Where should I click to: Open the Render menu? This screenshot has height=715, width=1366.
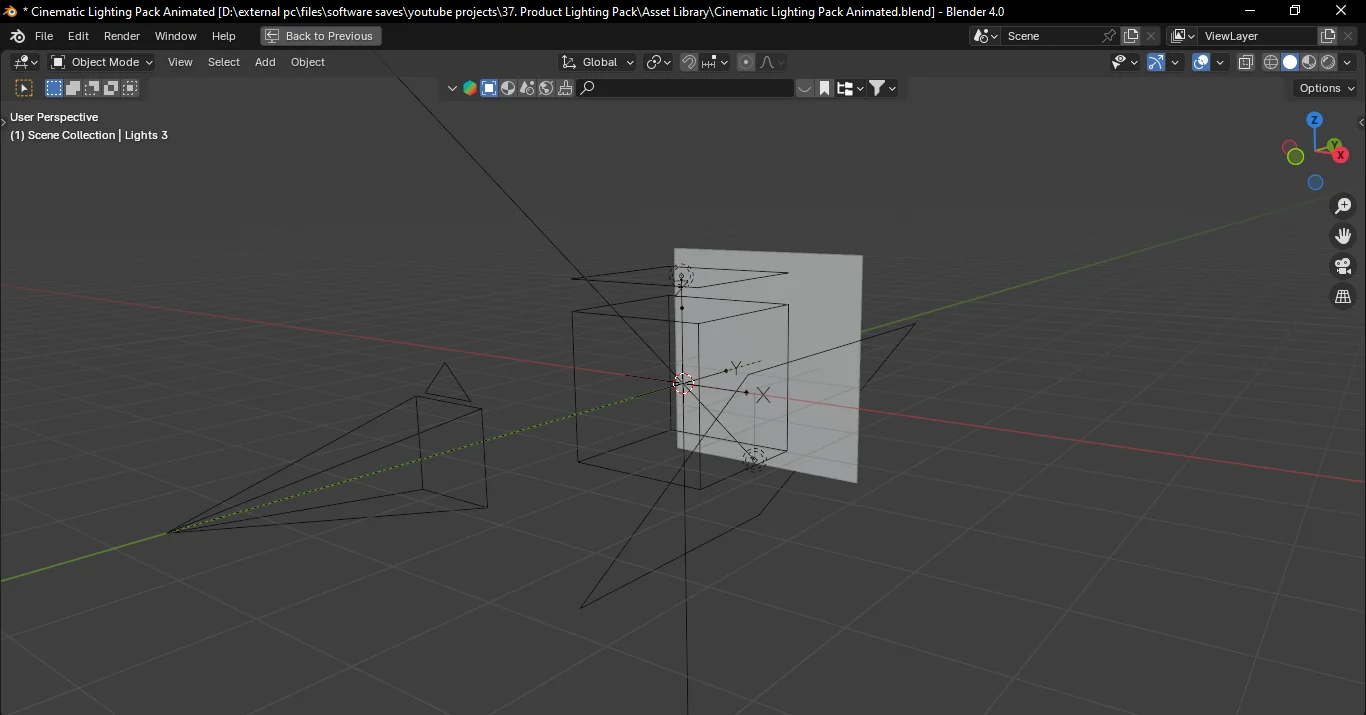[x=122, y=36]
